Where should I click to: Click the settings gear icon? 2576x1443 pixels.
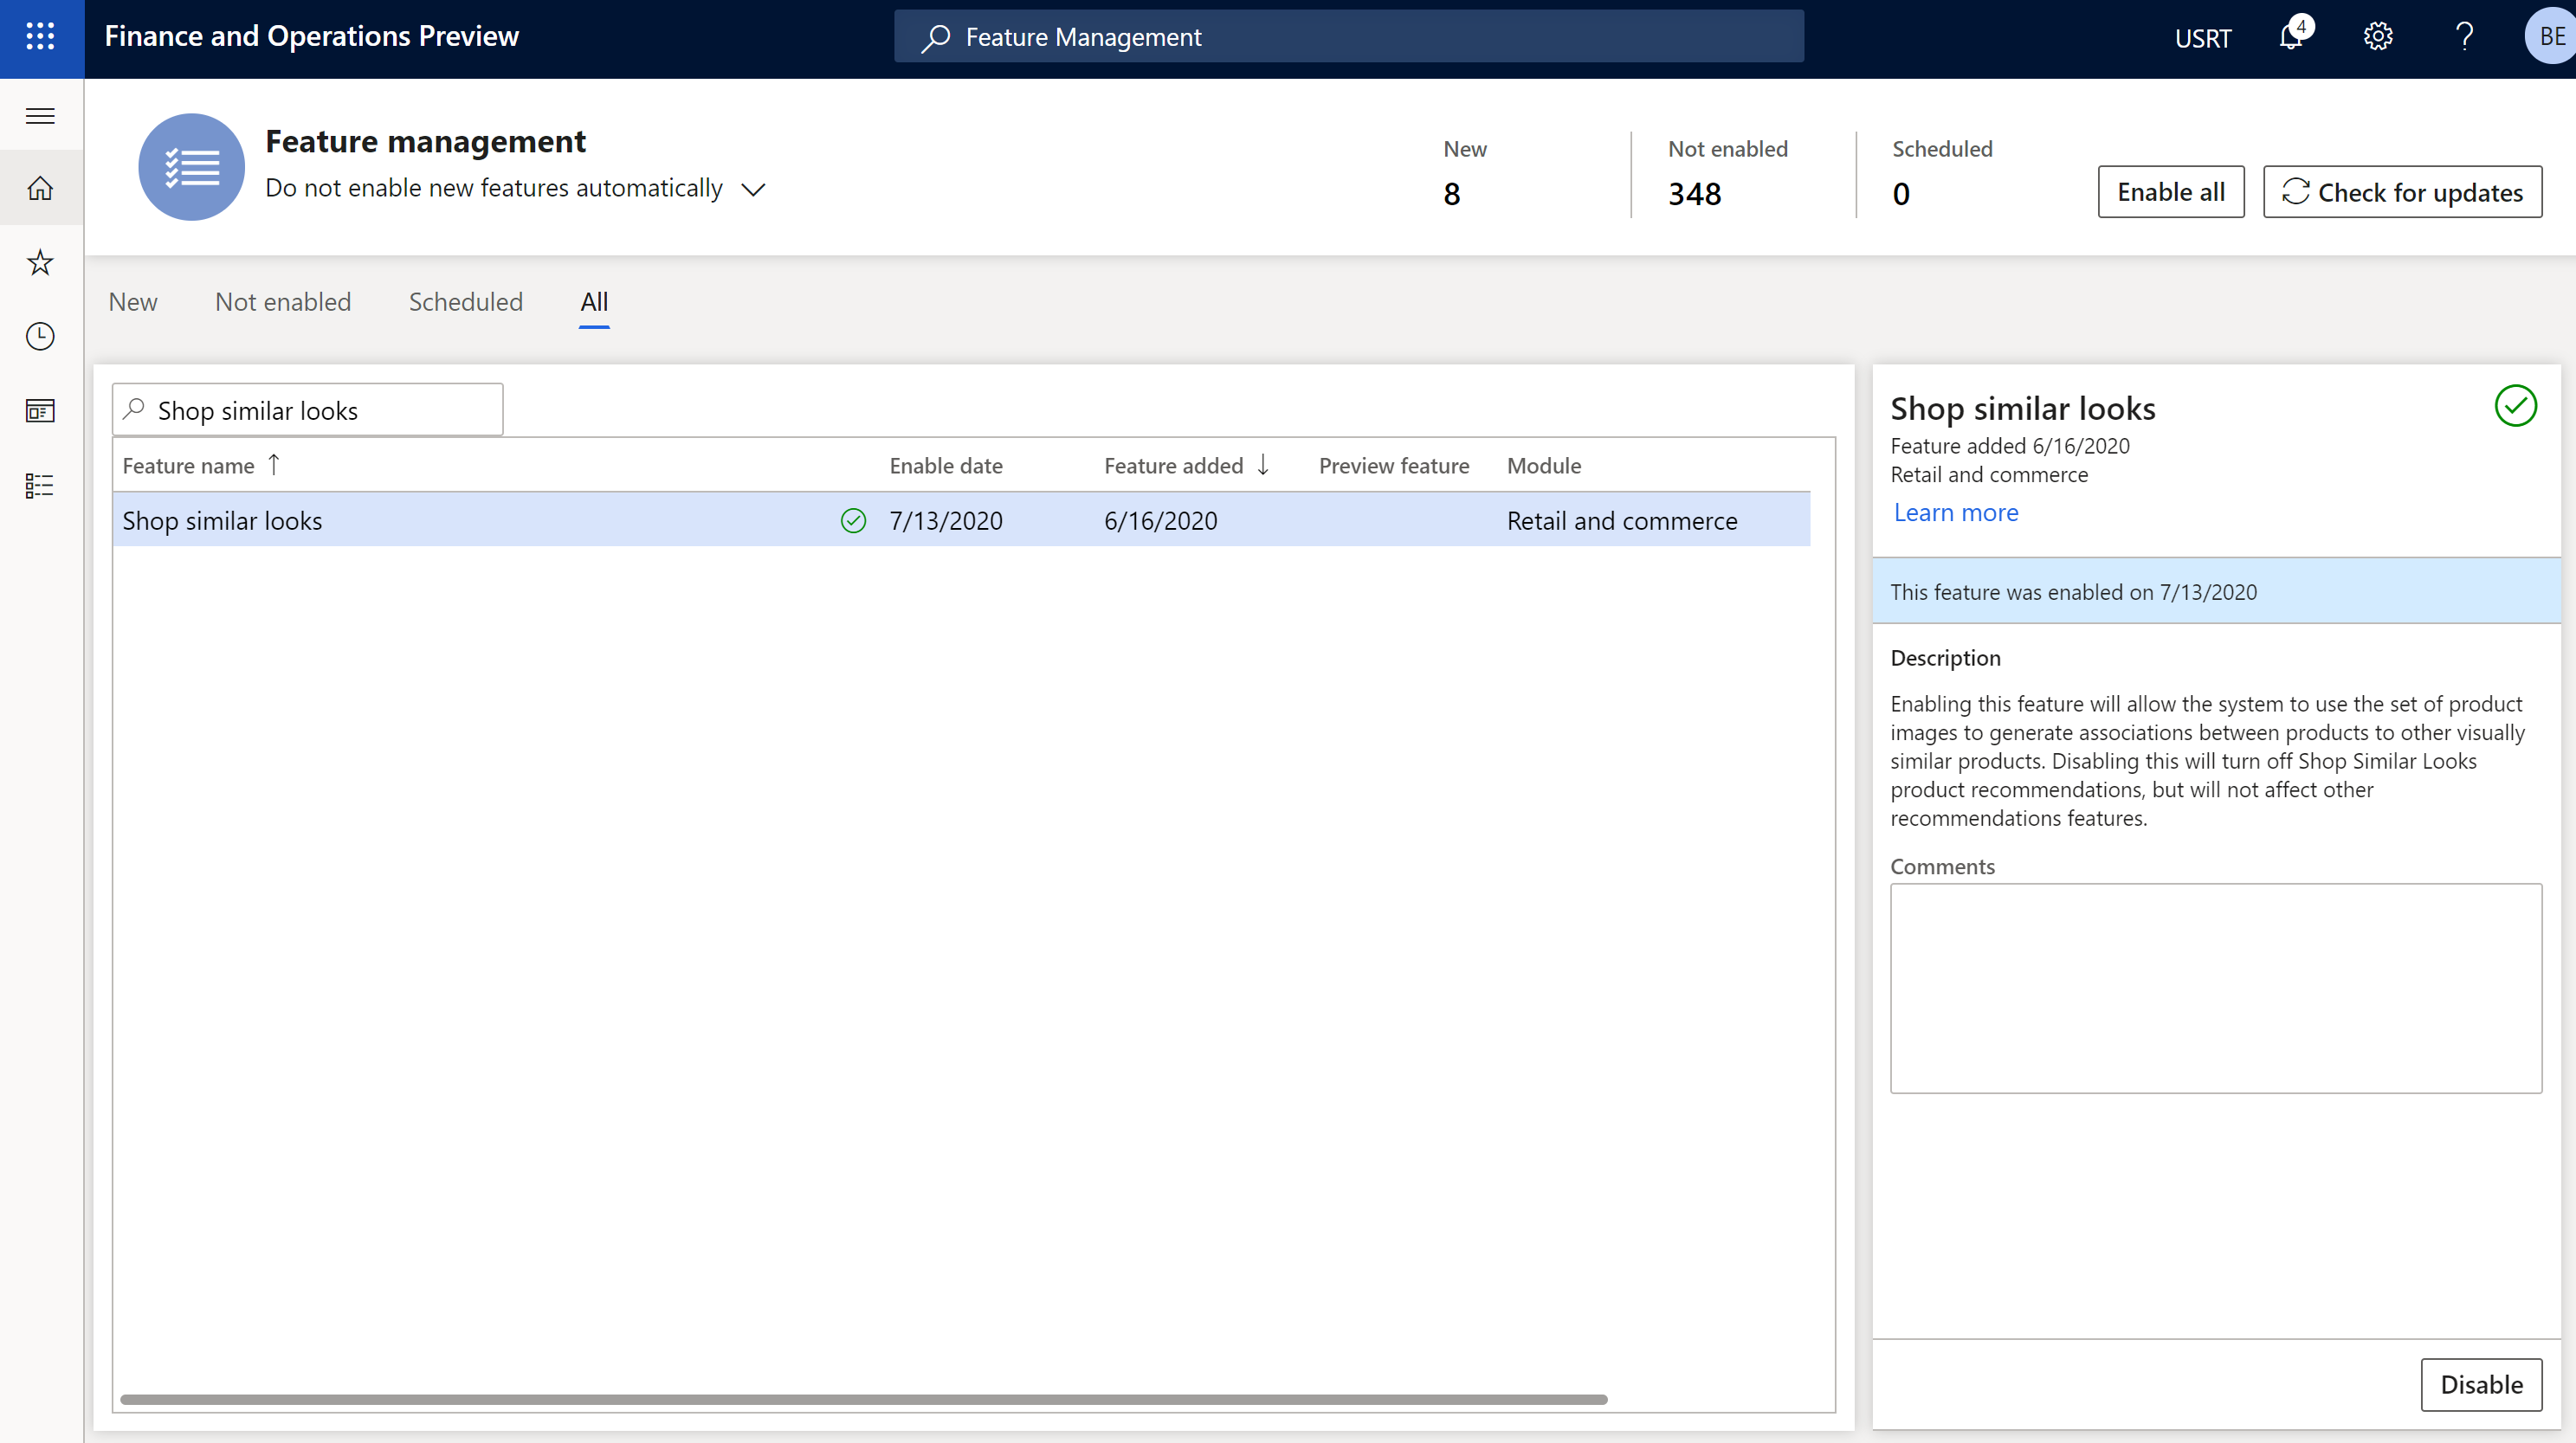tap(2379, 35)
